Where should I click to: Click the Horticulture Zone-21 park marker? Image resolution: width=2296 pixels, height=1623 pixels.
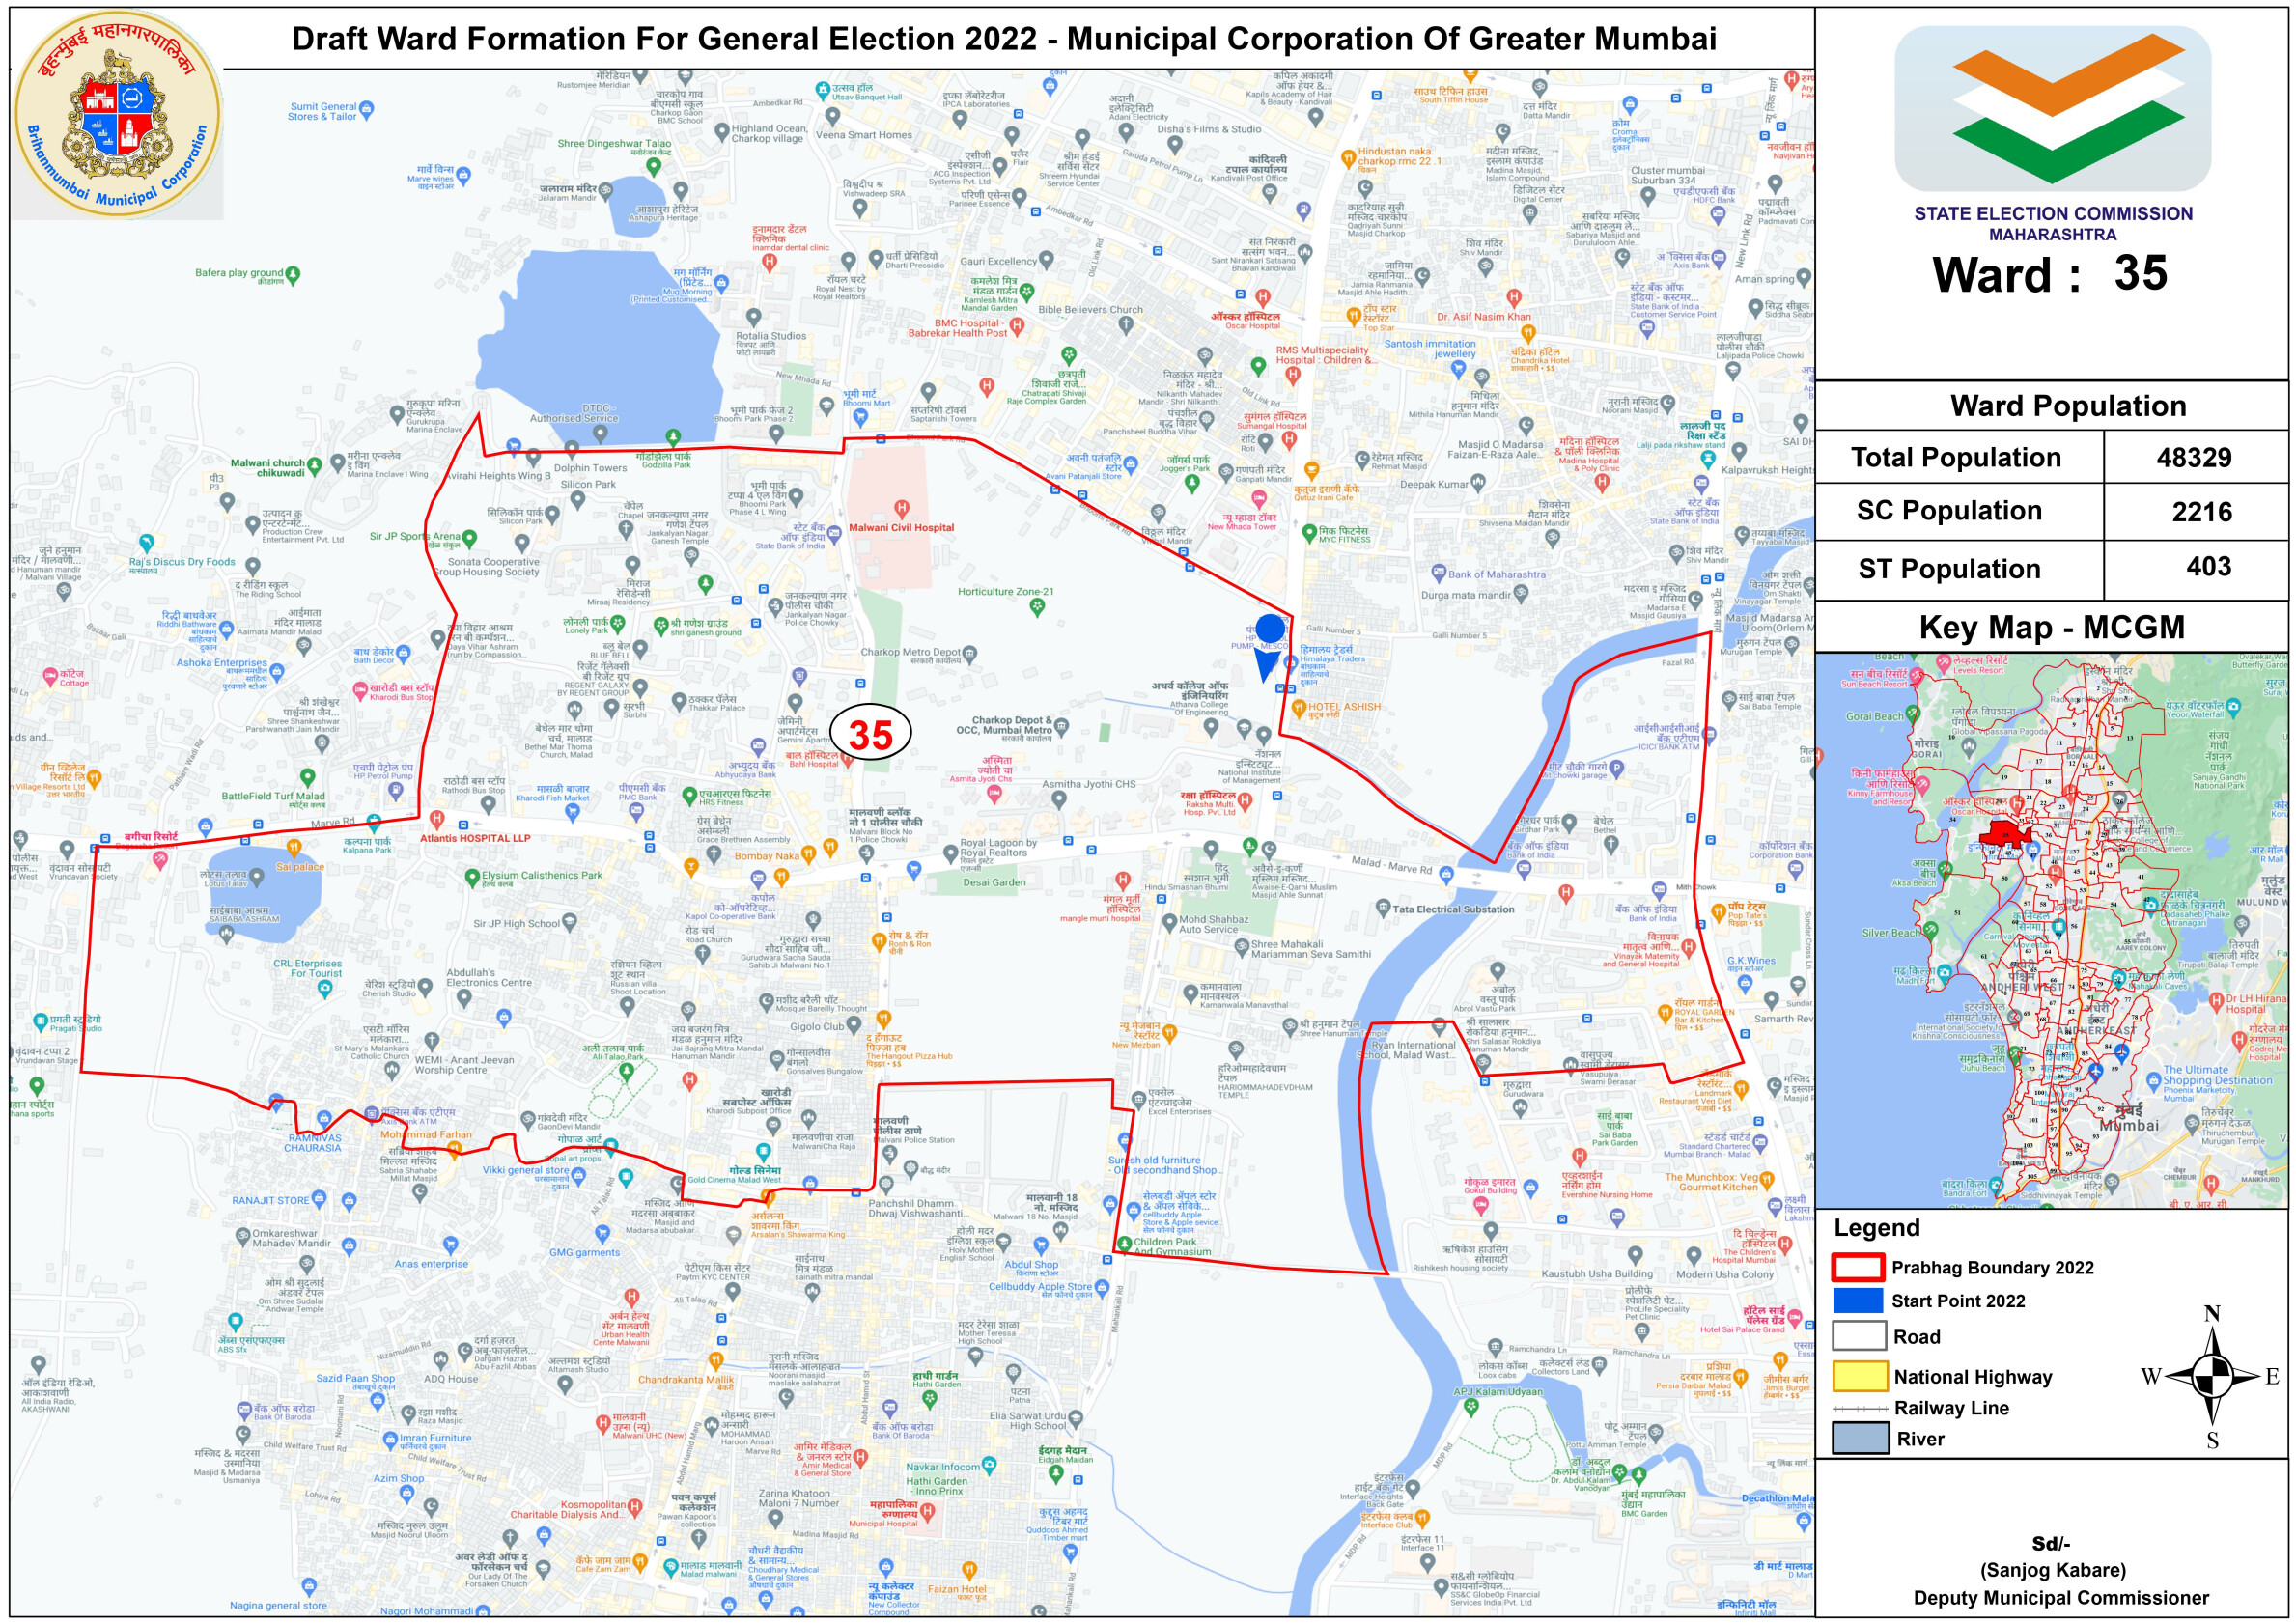click(1037, 607)
